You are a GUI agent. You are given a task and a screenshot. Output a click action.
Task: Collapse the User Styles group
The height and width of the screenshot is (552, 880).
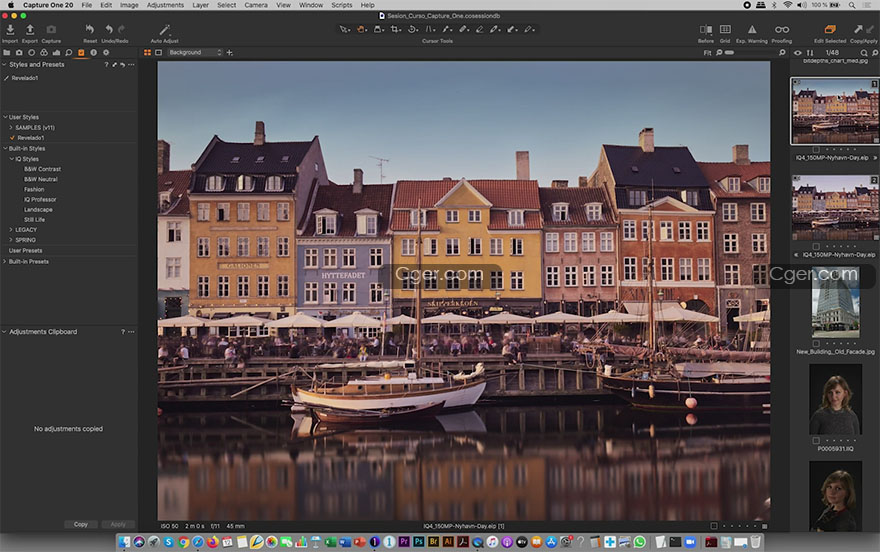[x=5, y=117]
